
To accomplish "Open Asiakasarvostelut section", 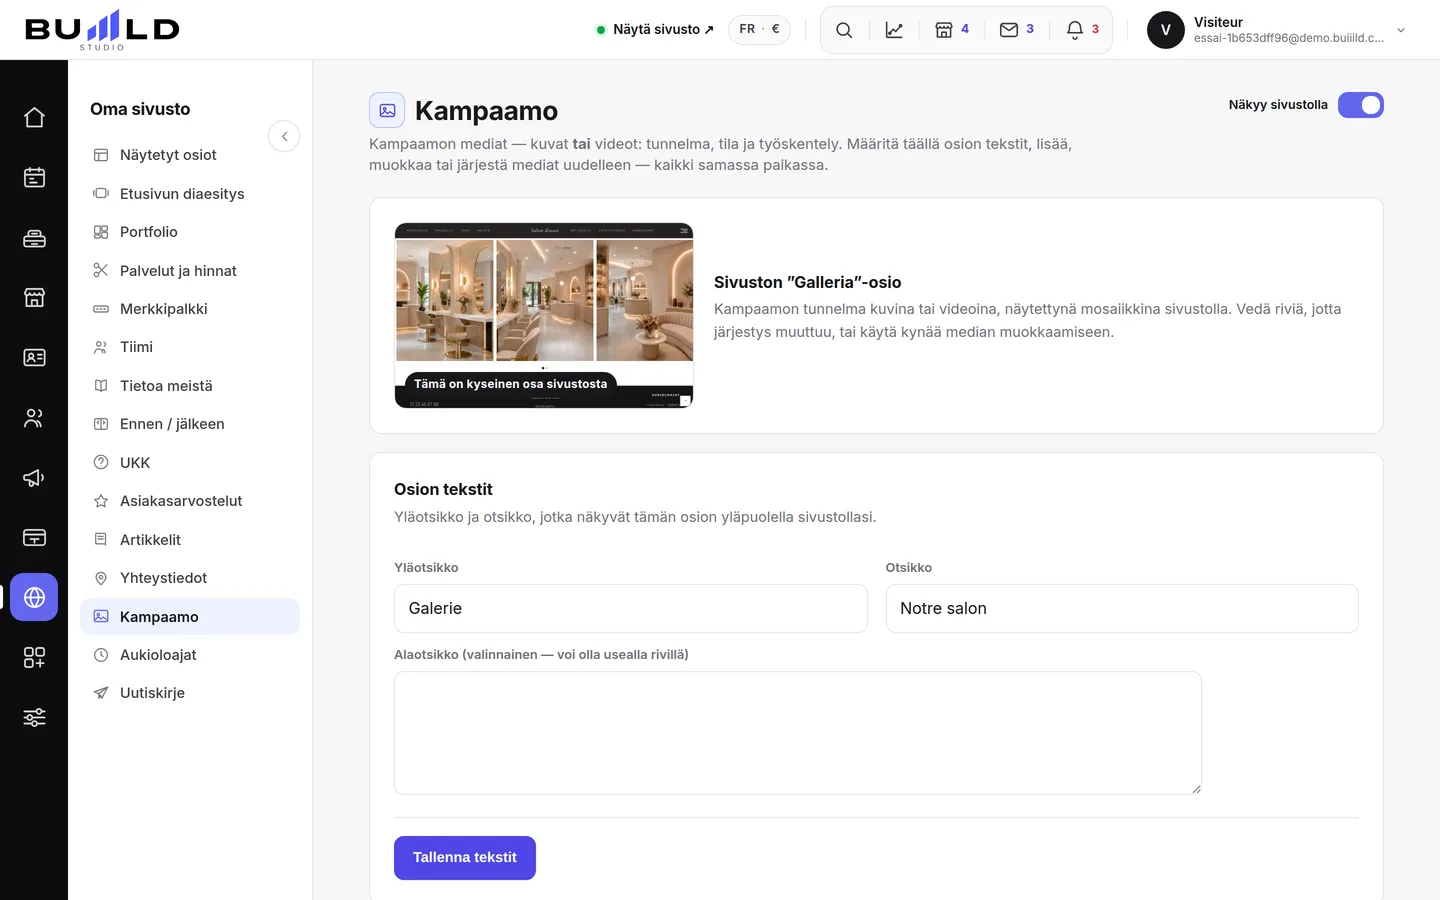I will [x=190, y=501].
